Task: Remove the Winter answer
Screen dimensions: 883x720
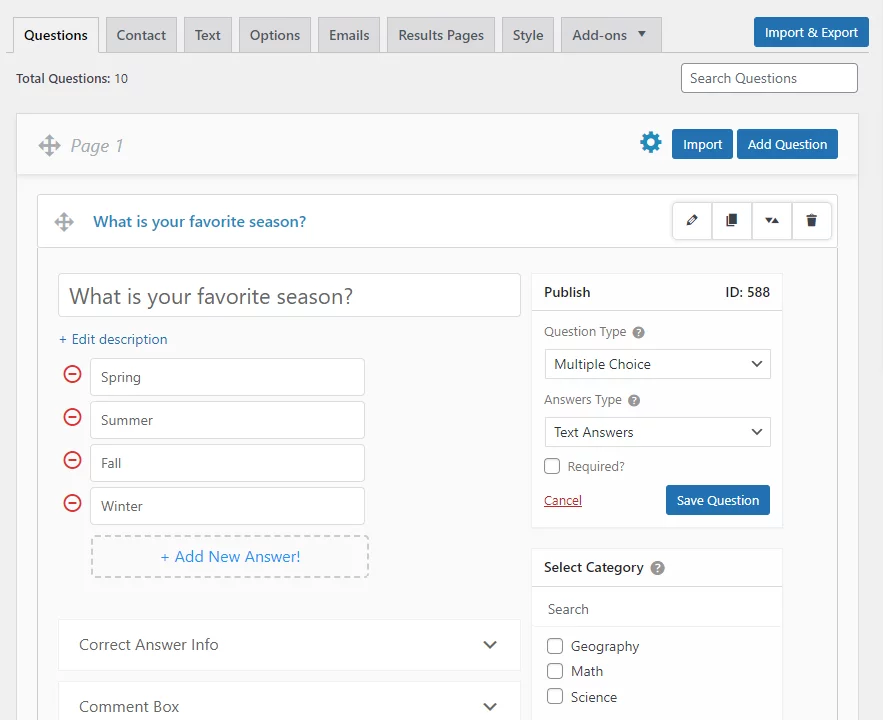Action: click(x=72, y=503)
